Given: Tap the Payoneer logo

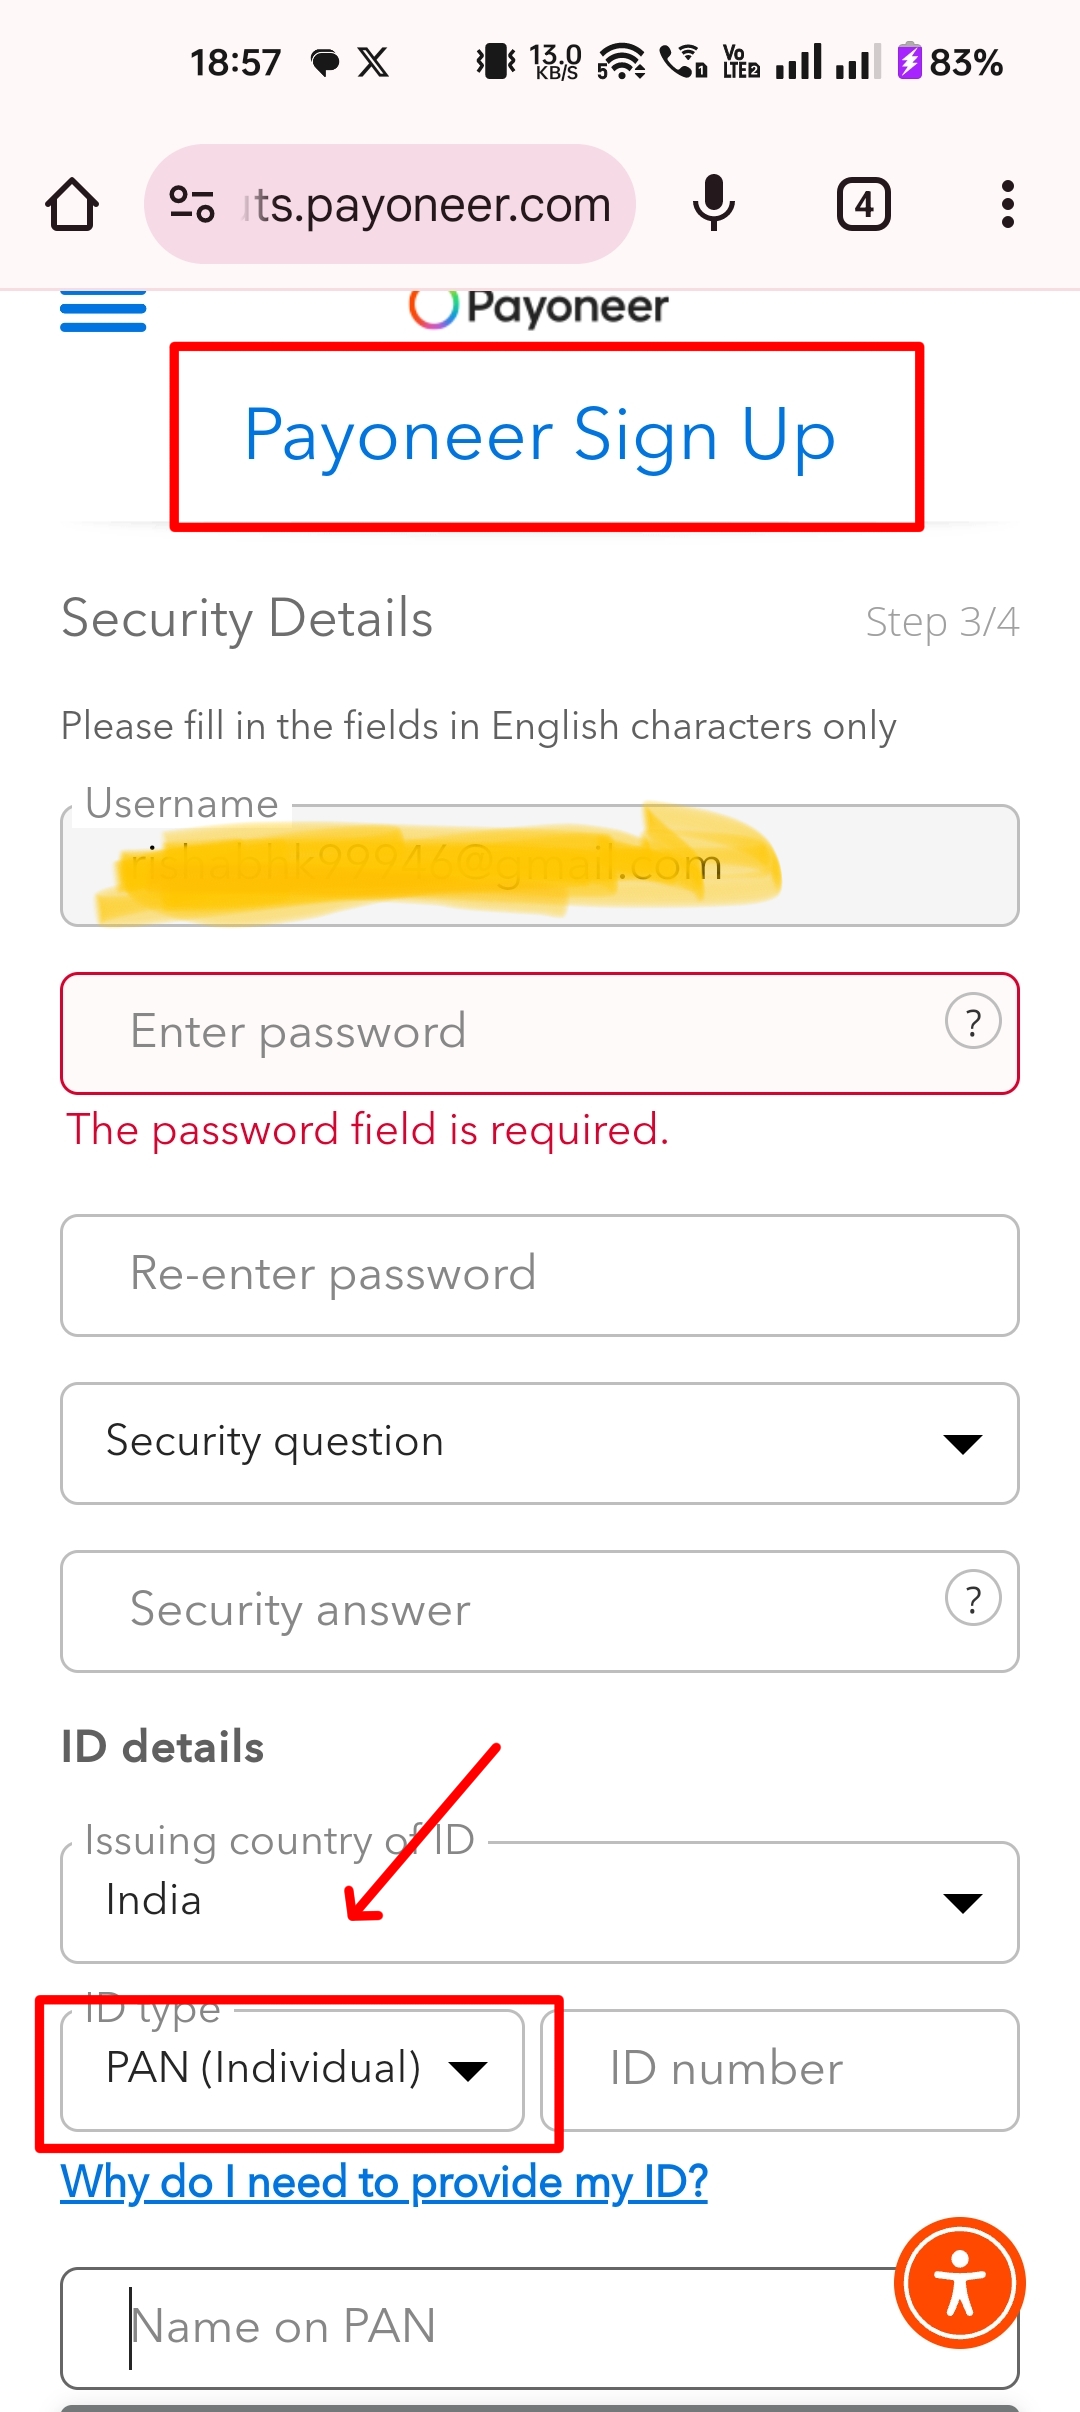Looking at the screenshot, I should [538, 307].
